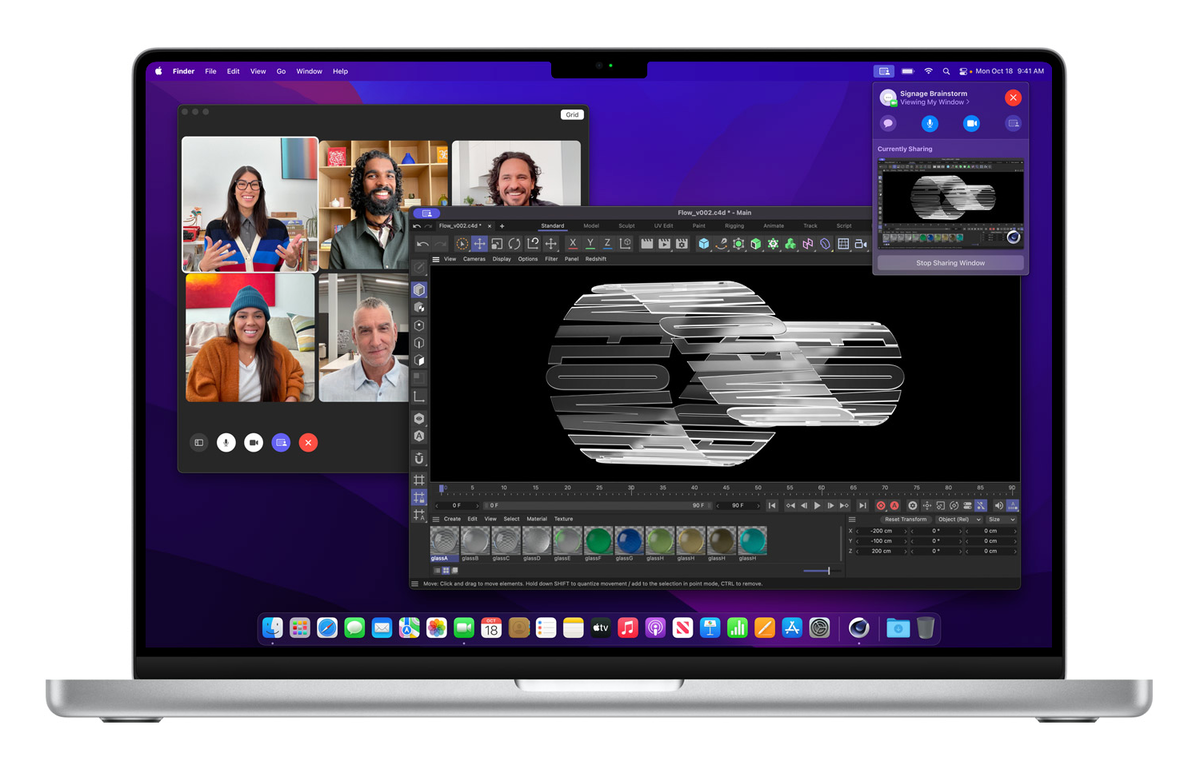Select the Rotate tool
The height and width of the screenshot is (769, 1200).
click(513, 242)
